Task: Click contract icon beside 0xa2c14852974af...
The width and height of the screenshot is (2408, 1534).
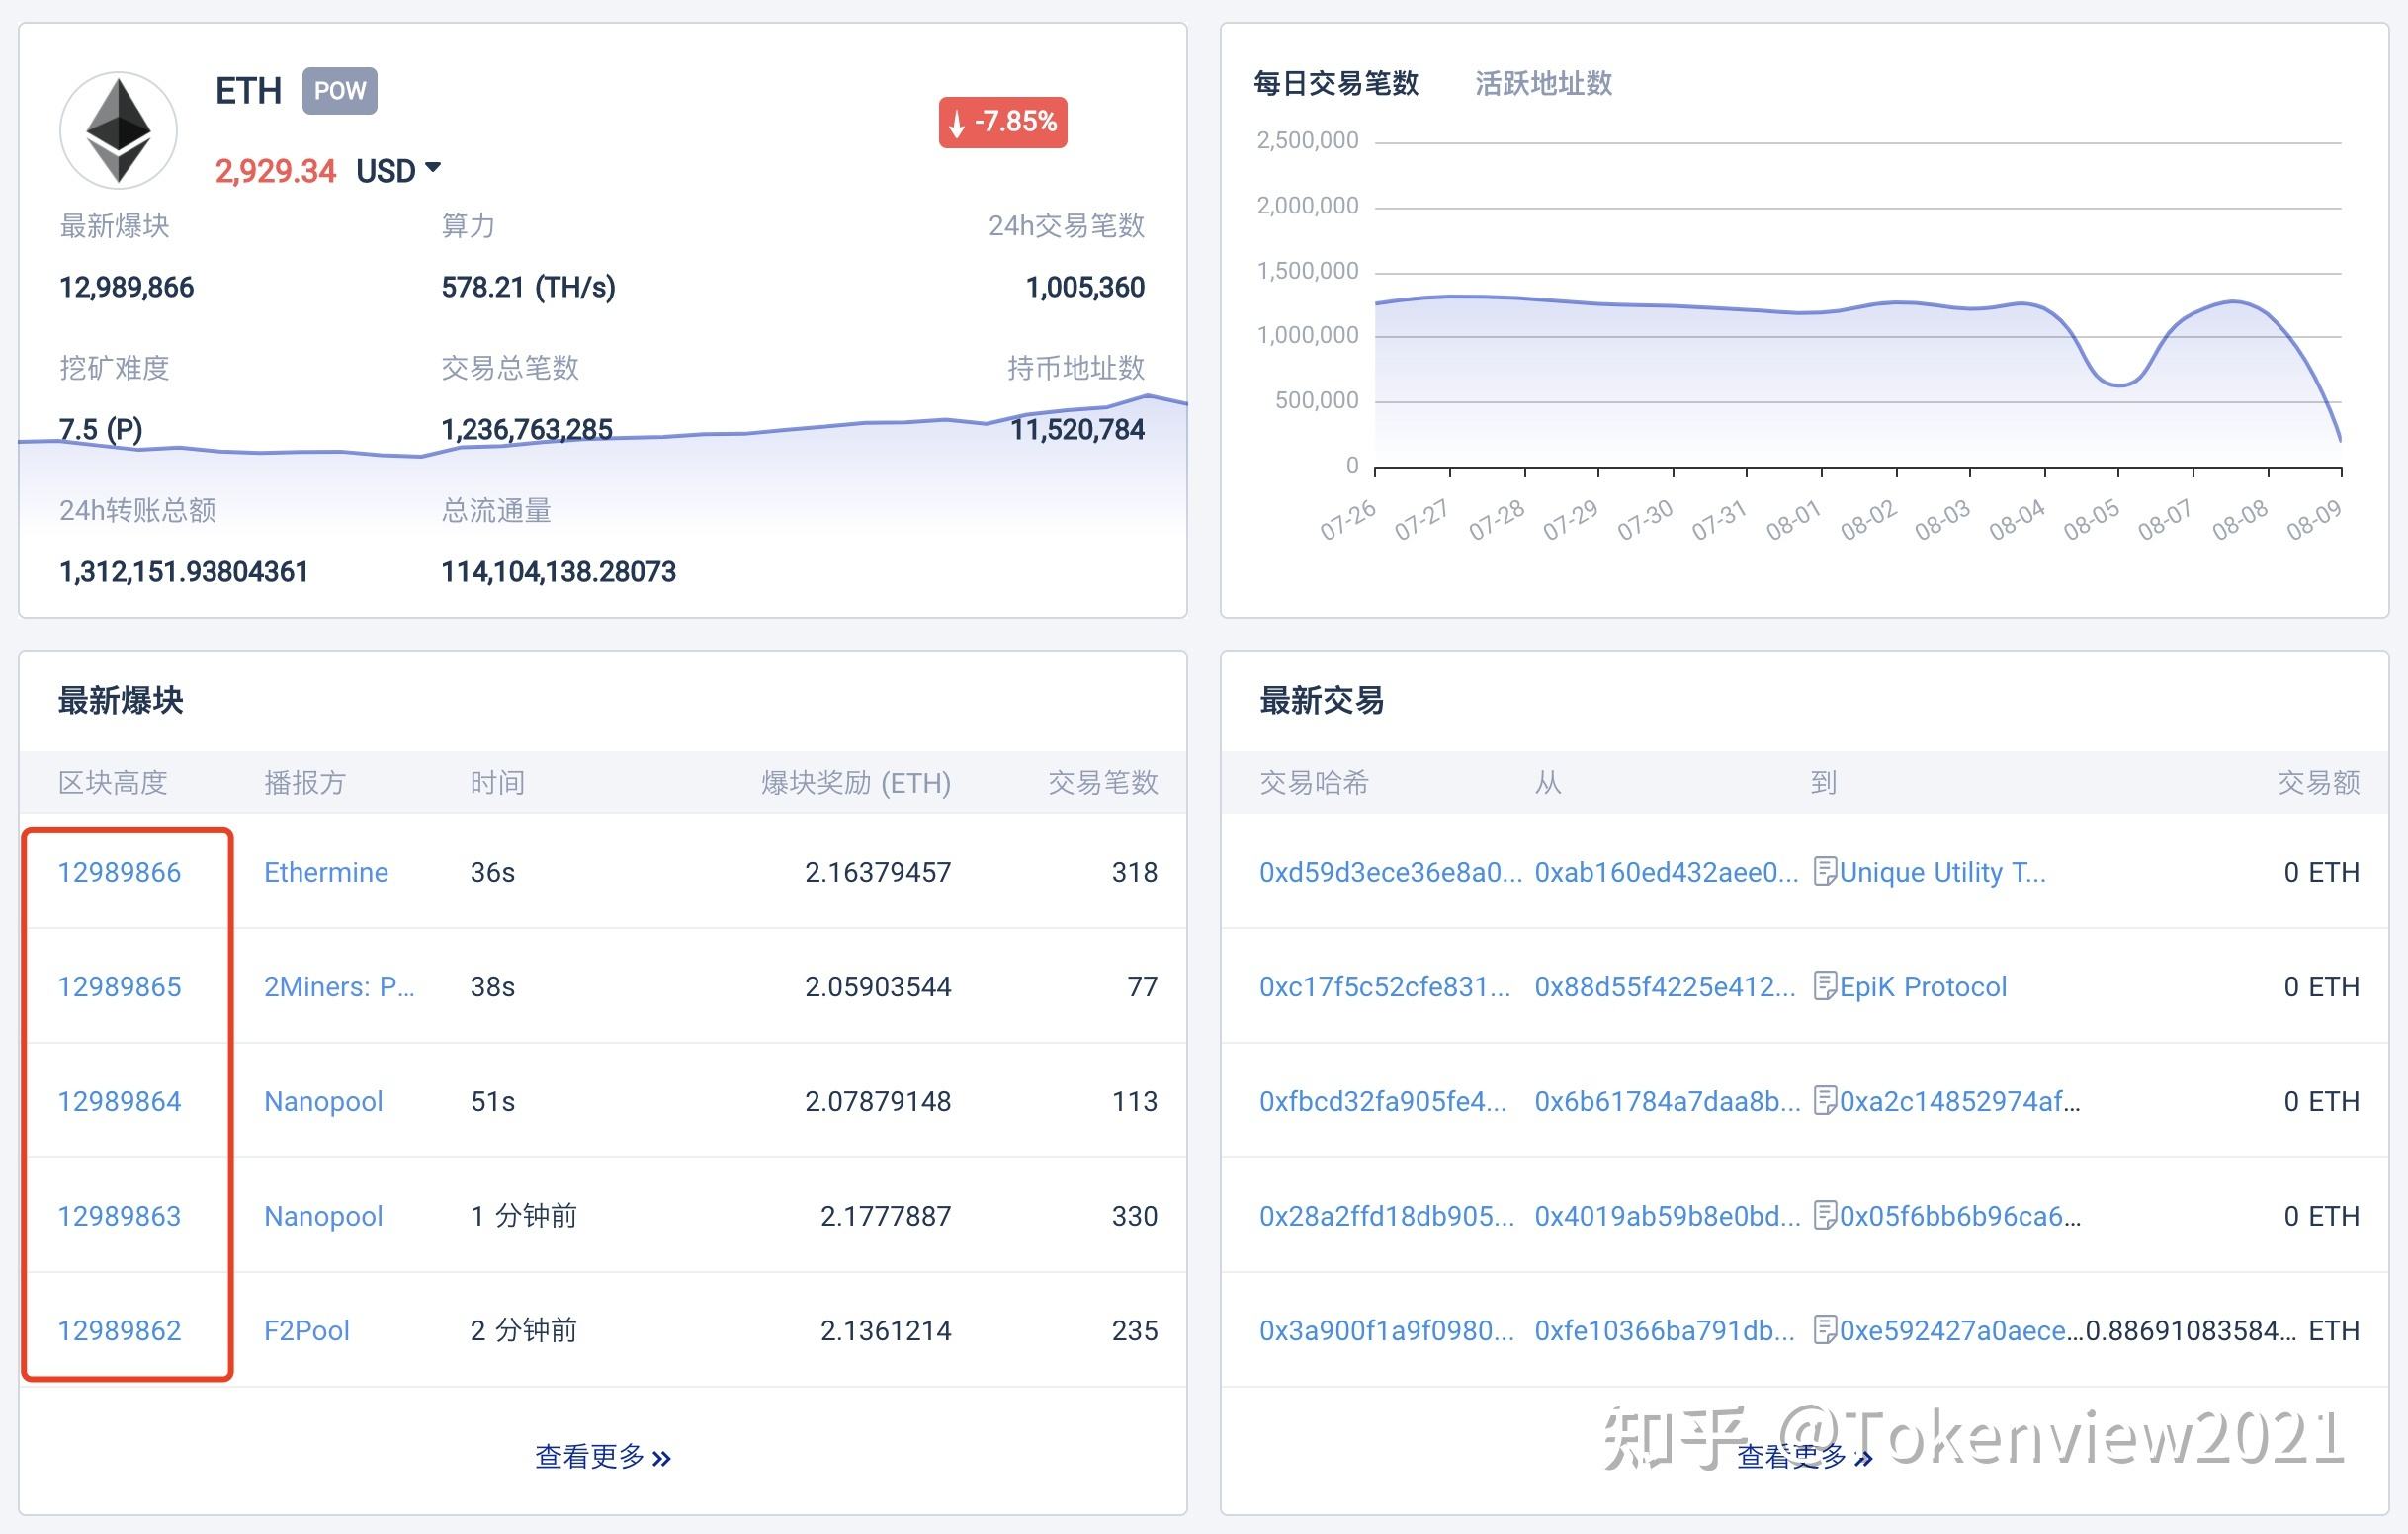Action: coord(1825,1101)
